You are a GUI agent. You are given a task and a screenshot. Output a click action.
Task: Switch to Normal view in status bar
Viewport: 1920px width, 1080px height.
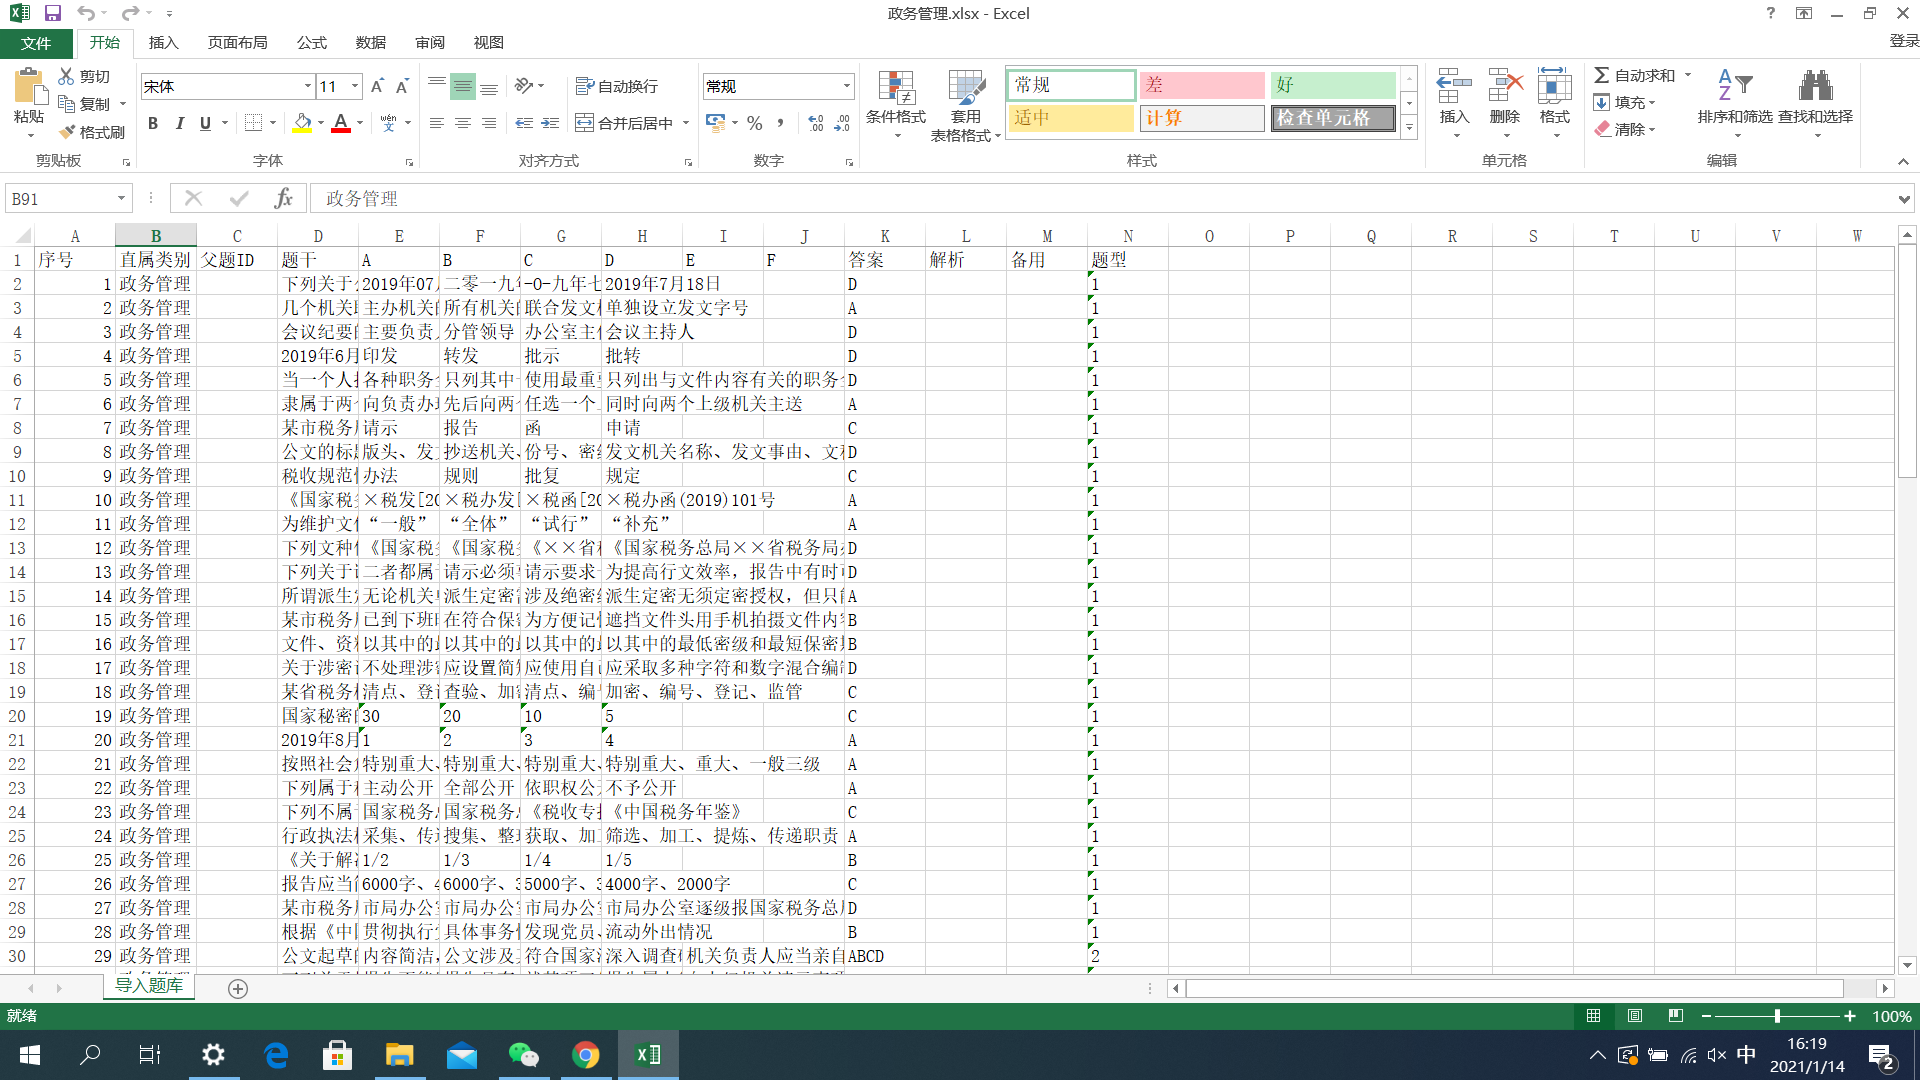(x=1593, y=1016)
